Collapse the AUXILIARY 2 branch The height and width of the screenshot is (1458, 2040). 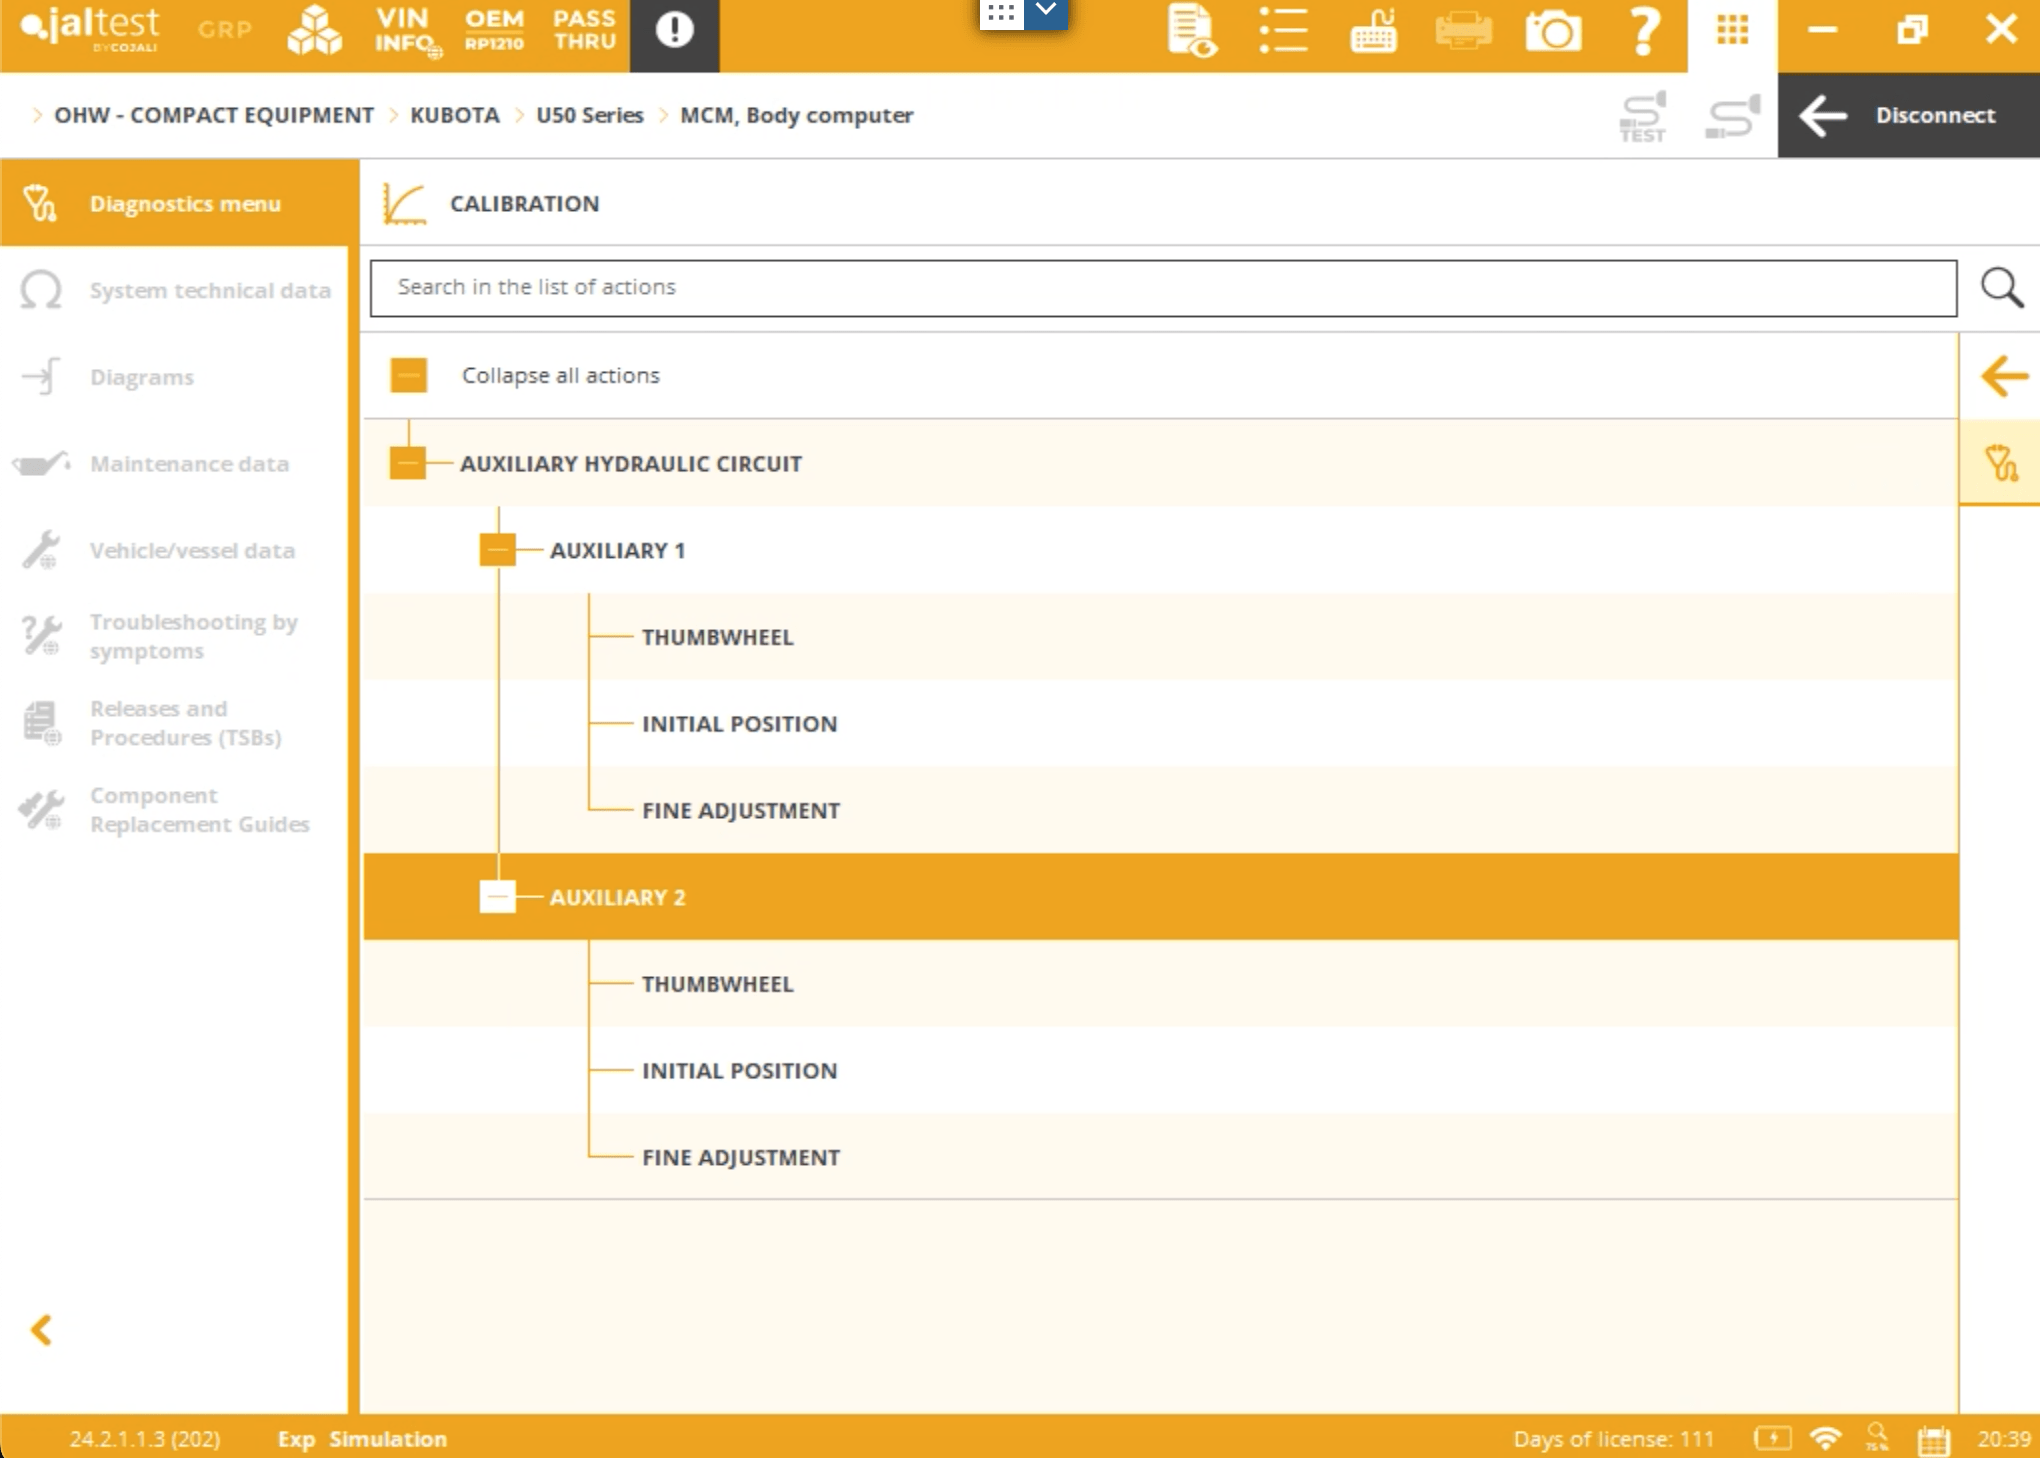(x=497, y=897)
